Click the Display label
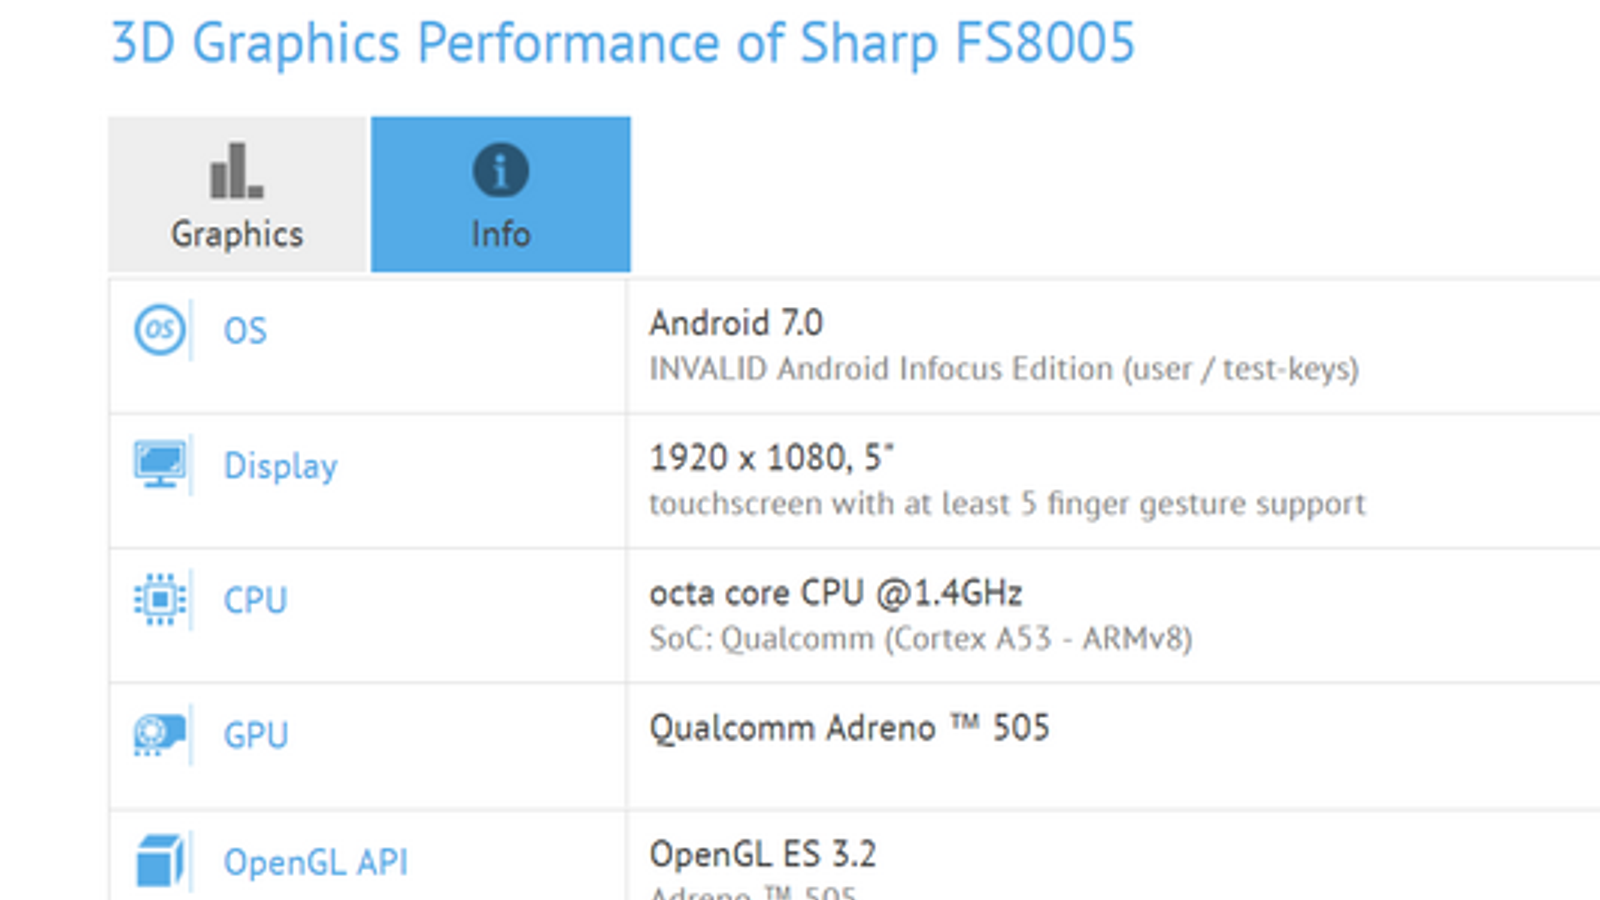The width and height of the screenshot is (1600, 900). [x=280, y=466]
